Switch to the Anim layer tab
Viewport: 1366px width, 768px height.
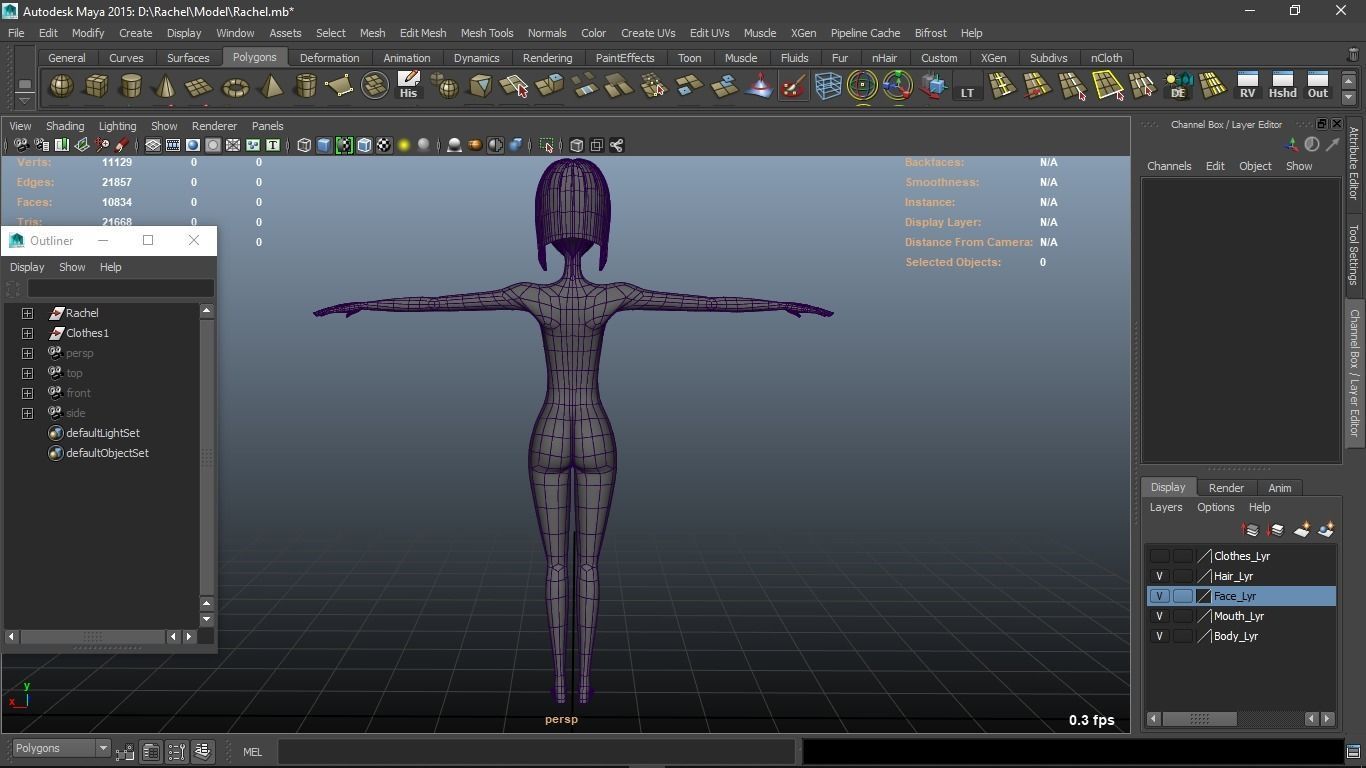[1280, 488]
